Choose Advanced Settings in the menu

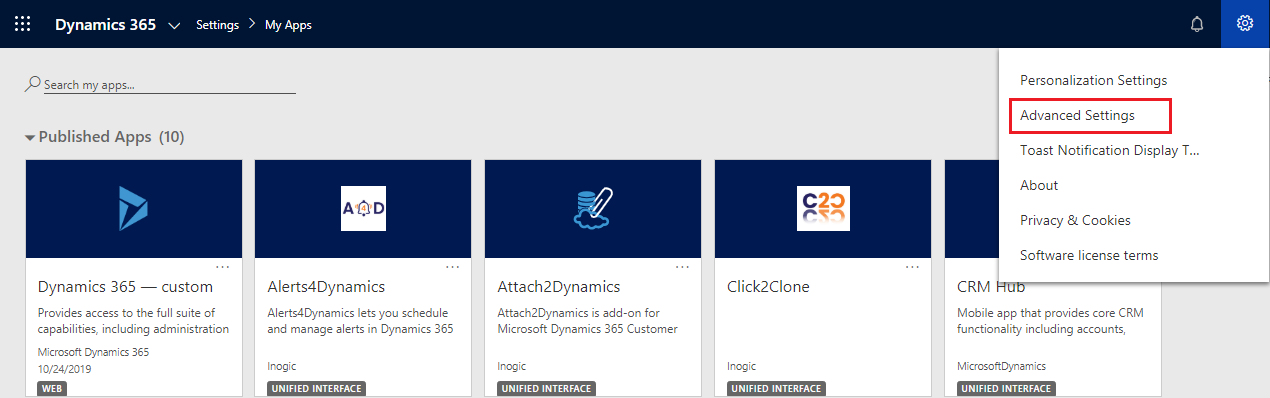[1077, 115]
